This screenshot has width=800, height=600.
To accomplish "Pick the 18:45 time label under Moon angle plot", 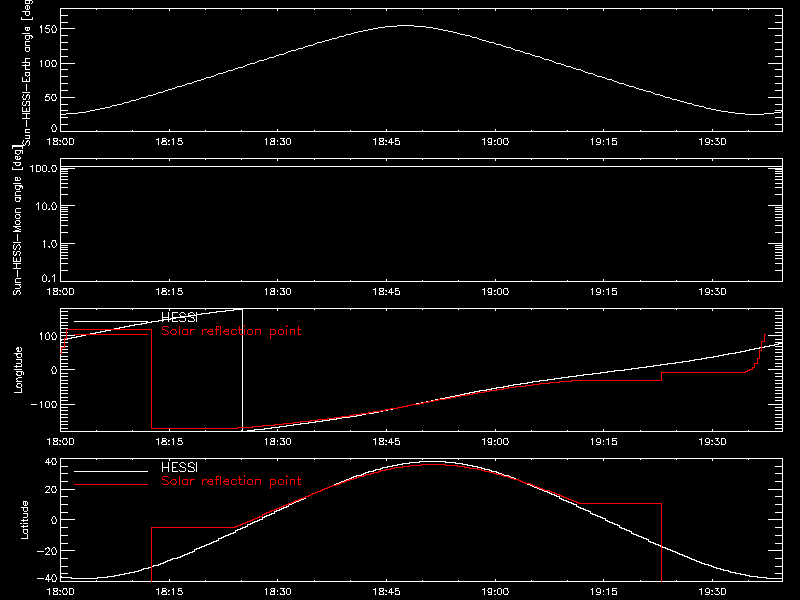I will click(x=386, y=292).
